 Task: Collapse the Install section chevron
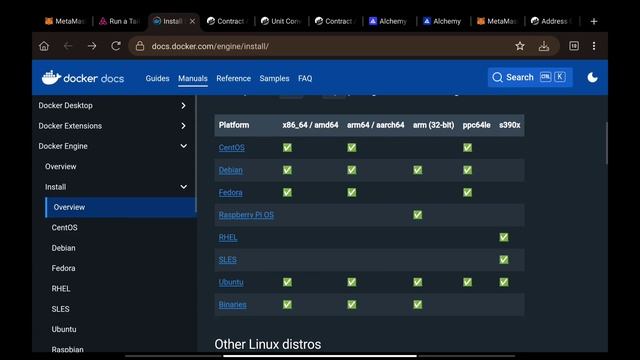coord(184,187)
